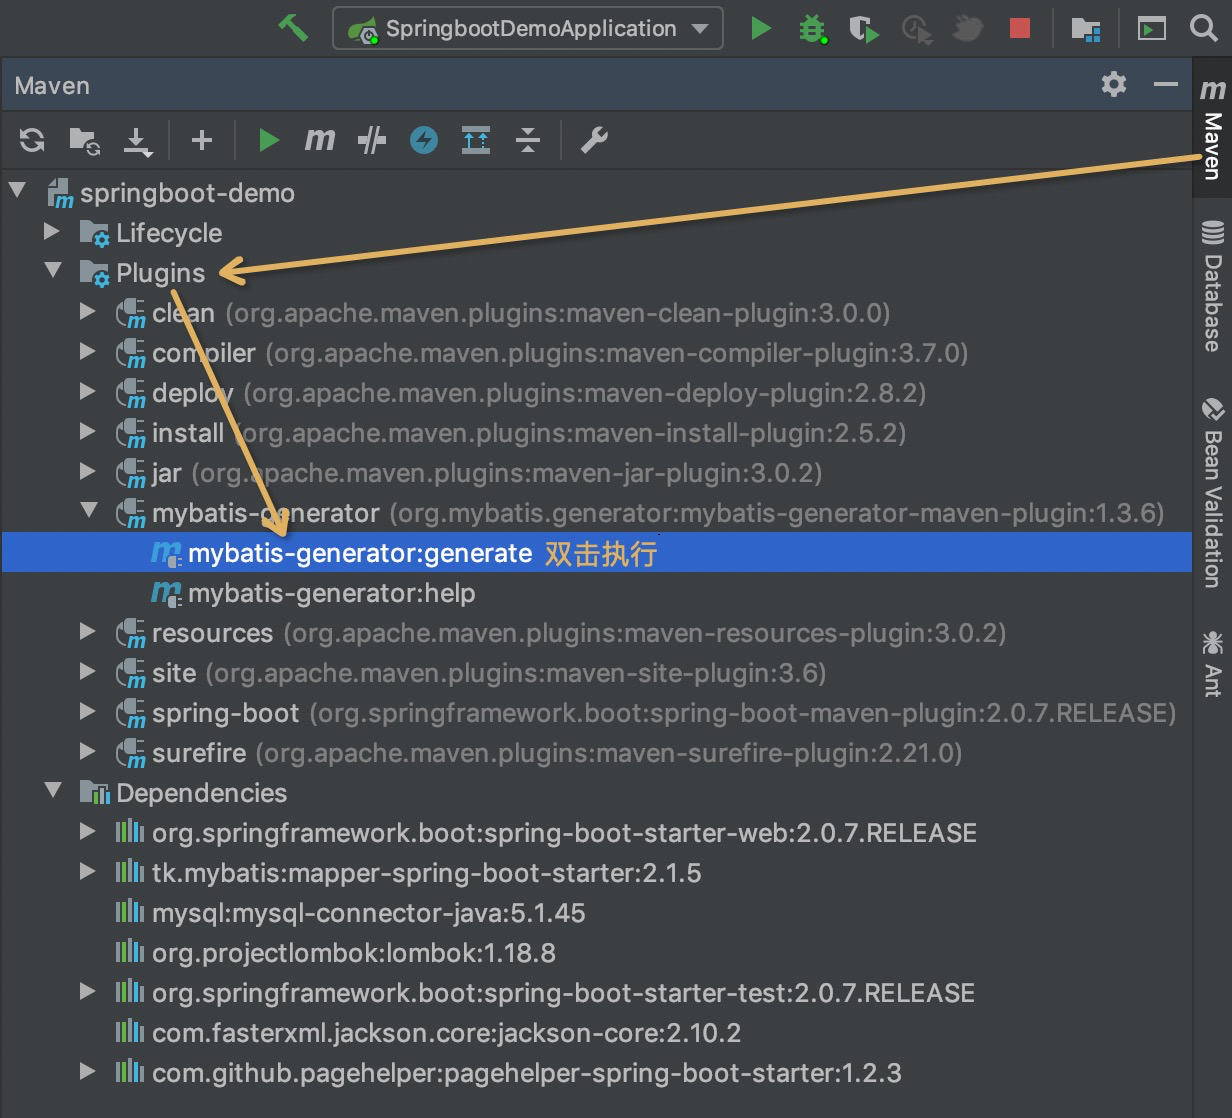
Task: Select the spring-boot plugin row
Action: 596,713
